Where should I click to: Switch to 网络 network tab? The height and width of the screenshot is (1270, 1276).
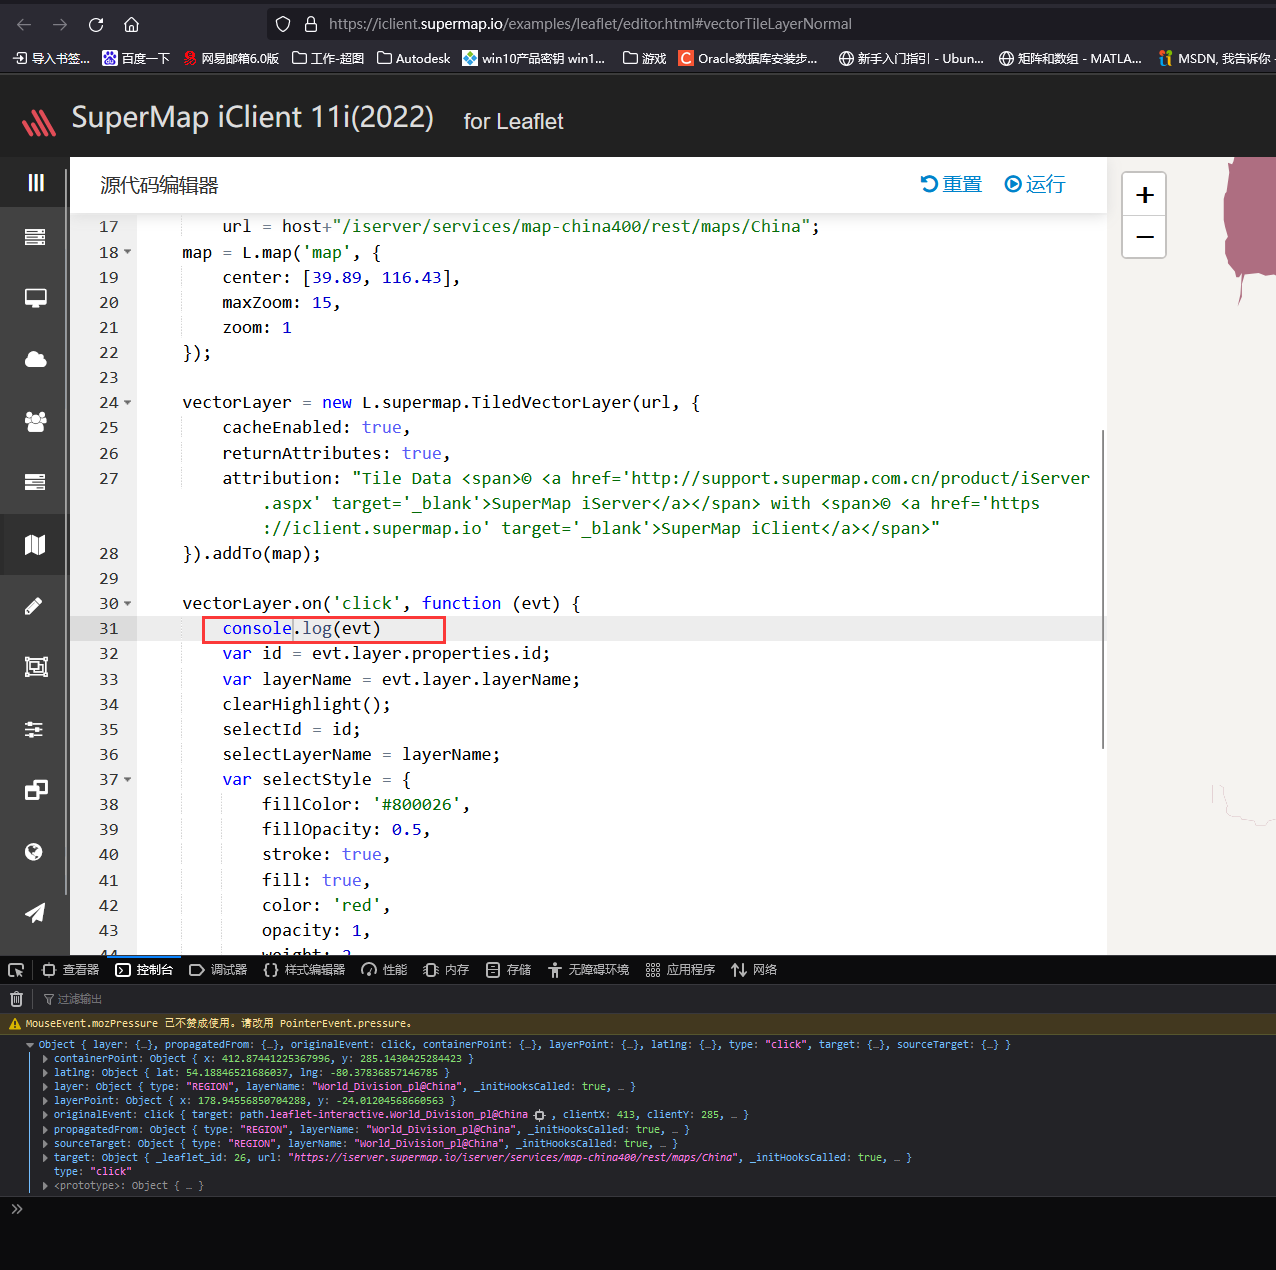point(754,970)
